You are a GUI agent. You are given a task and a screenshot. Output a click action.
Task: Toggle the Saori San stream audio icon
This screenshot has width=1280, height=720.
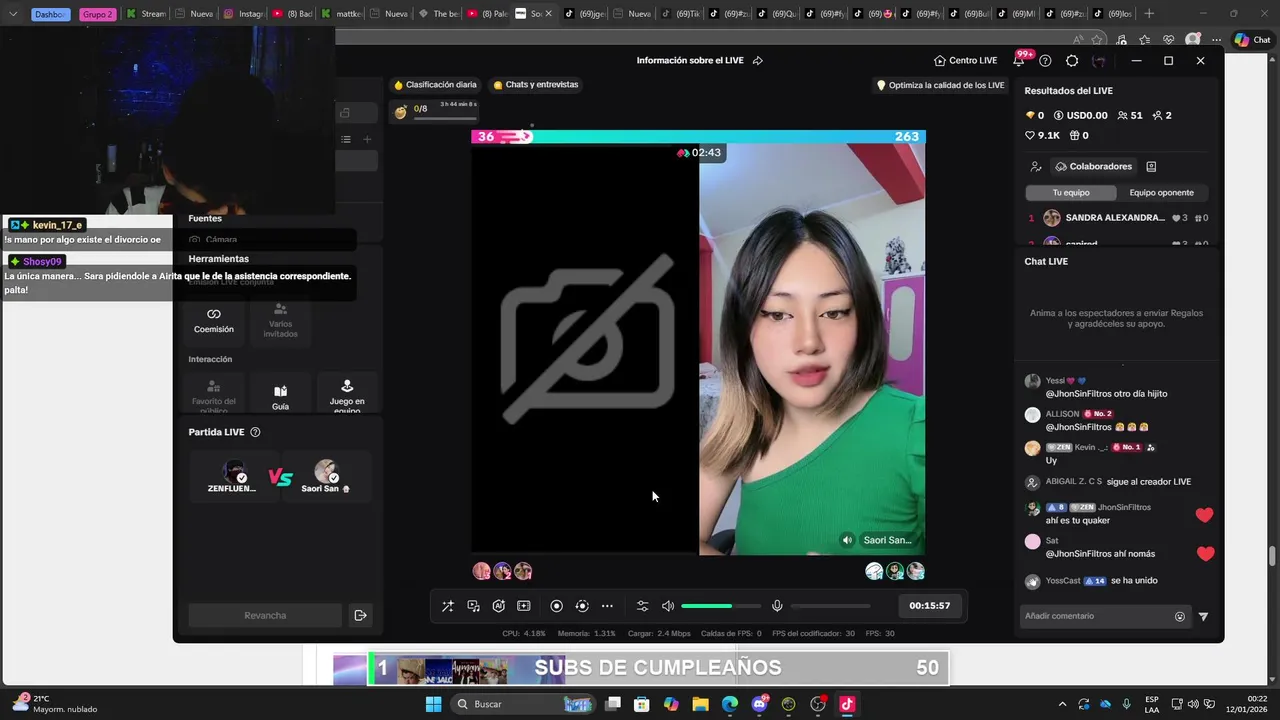click(847, 540)
